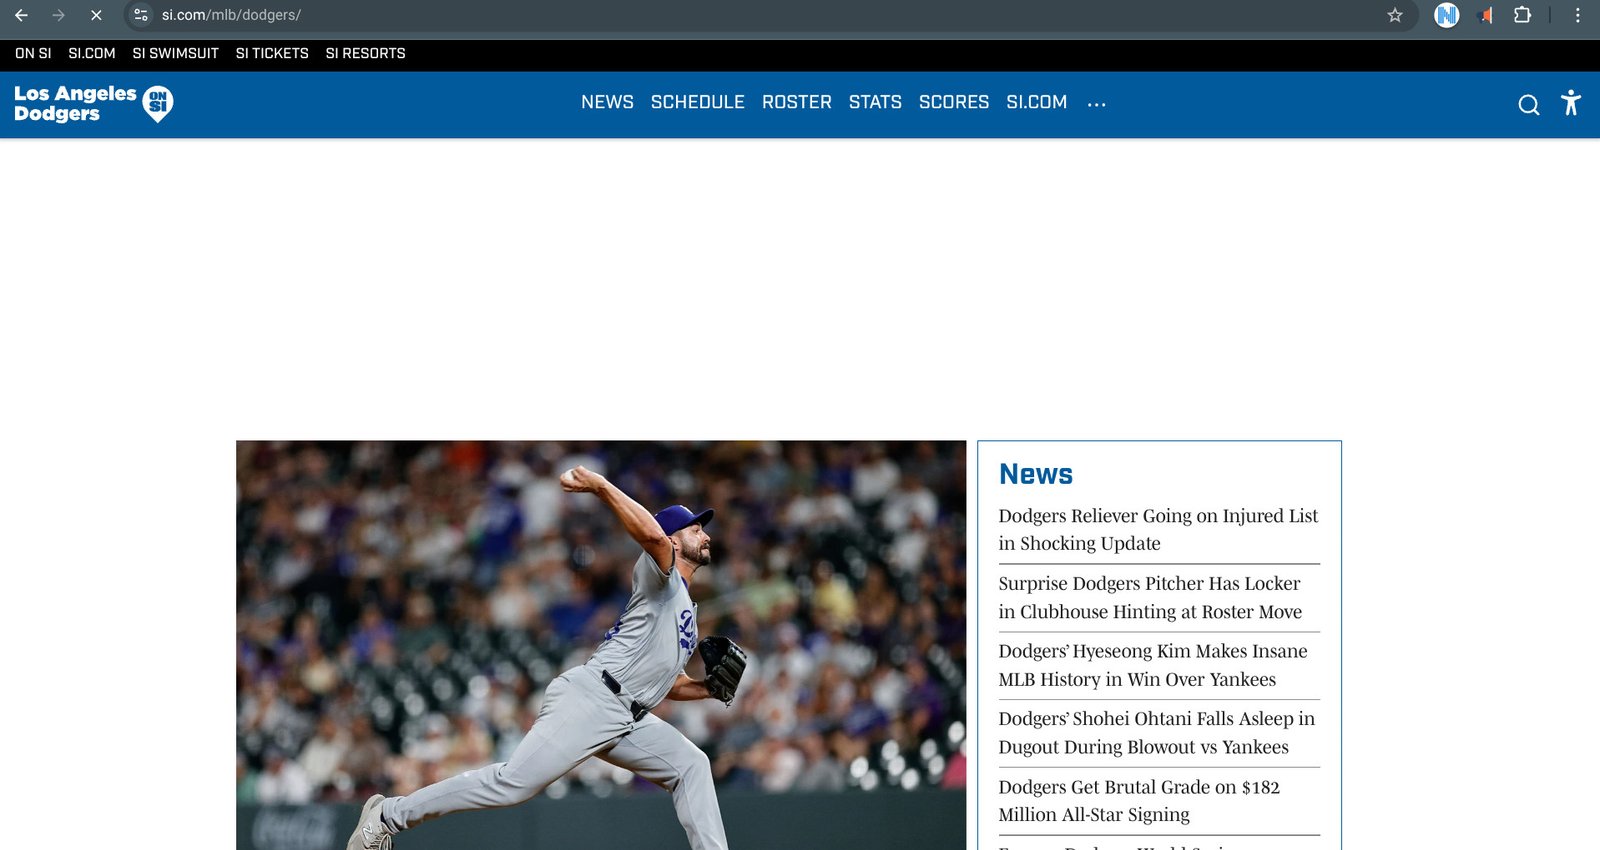Screen dimensions: 1600x850
Task: Visit SI TICKETS from the top bar
Action: 272,53
